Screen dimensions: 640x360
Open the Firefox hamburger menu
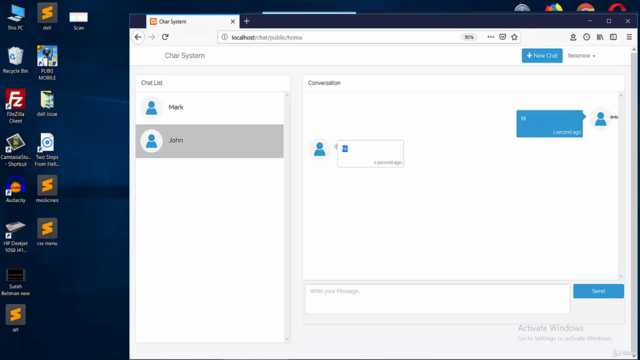(x=629, y=37)
